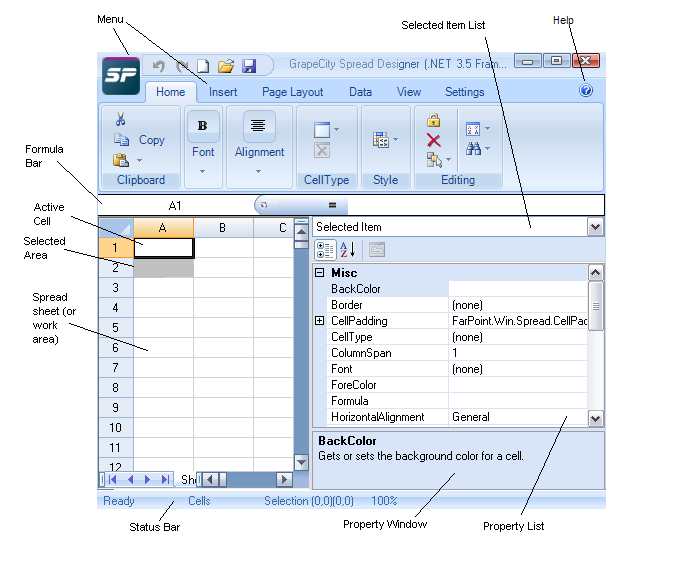Viewport: 678px width, 572px height.
Task: Click the Copy button
Action: click(140, 140)
